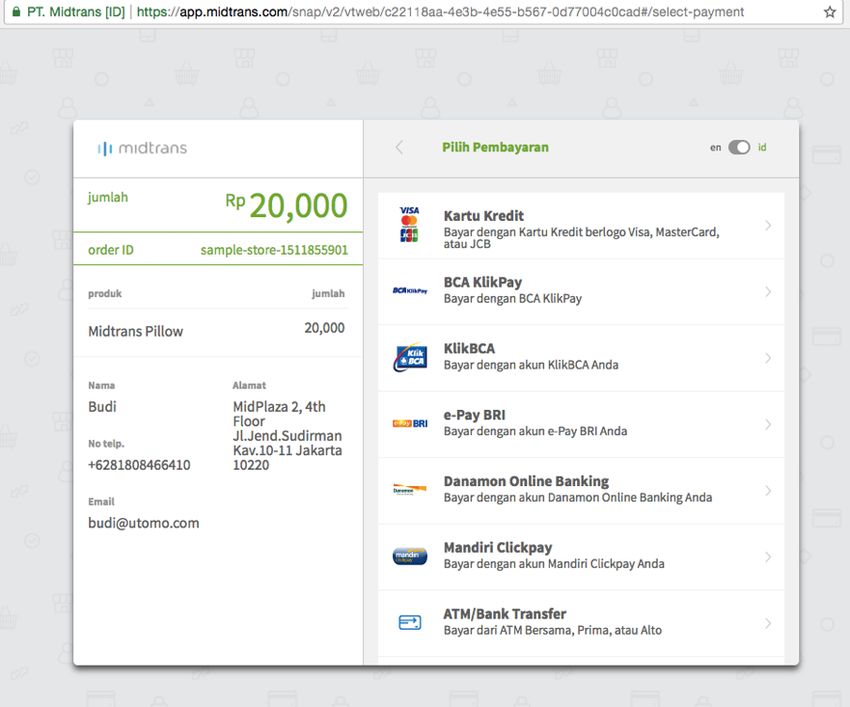Open BCA KlikPay via its chevron
The image size is (850, 707).
(x=768, y=292)
